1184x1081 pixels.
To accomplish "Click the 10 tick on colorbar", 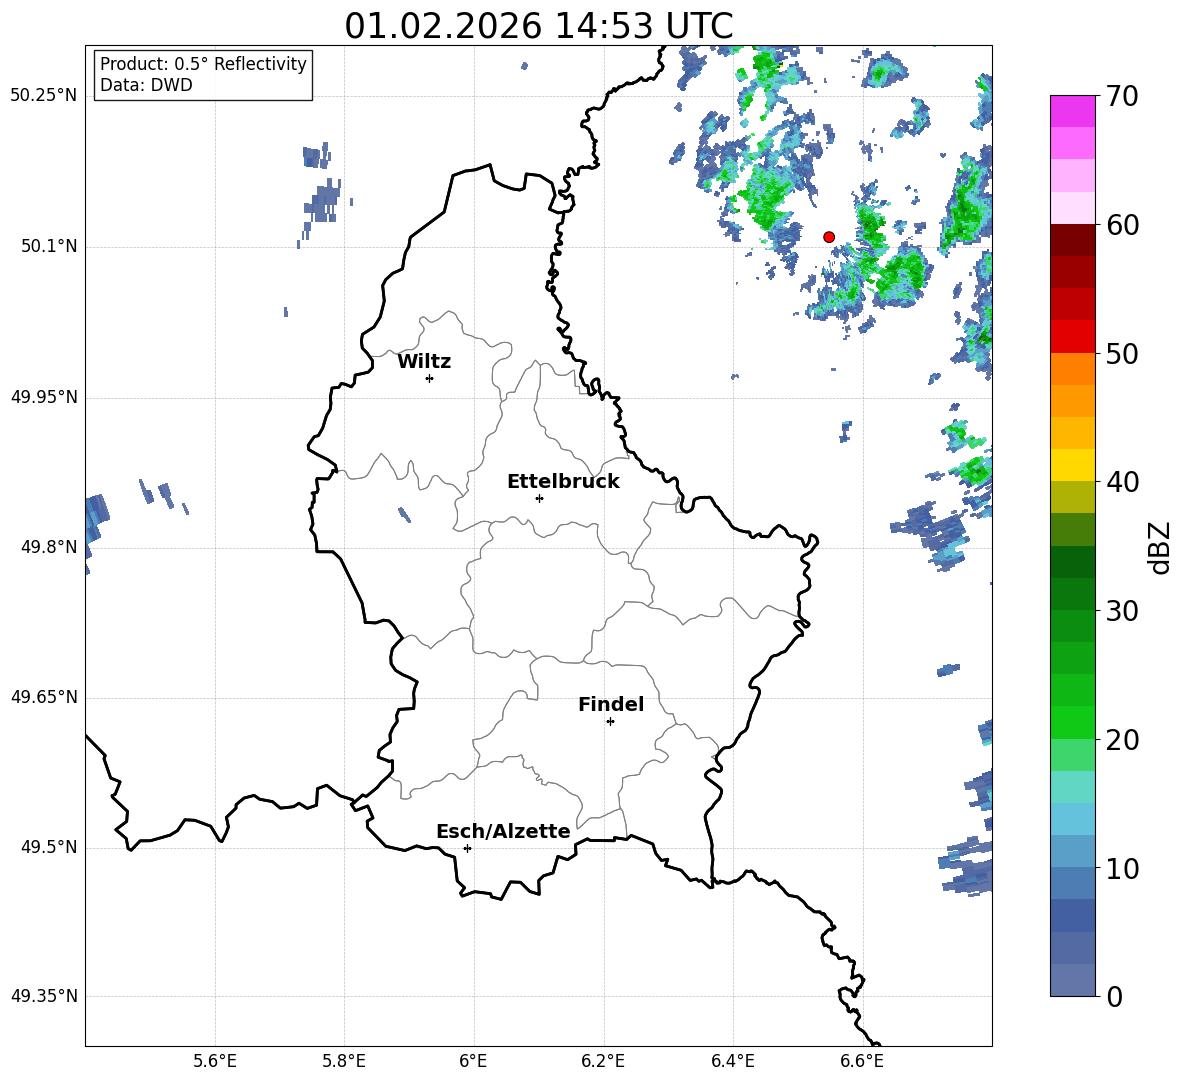I will click(x=1122, y=868).
